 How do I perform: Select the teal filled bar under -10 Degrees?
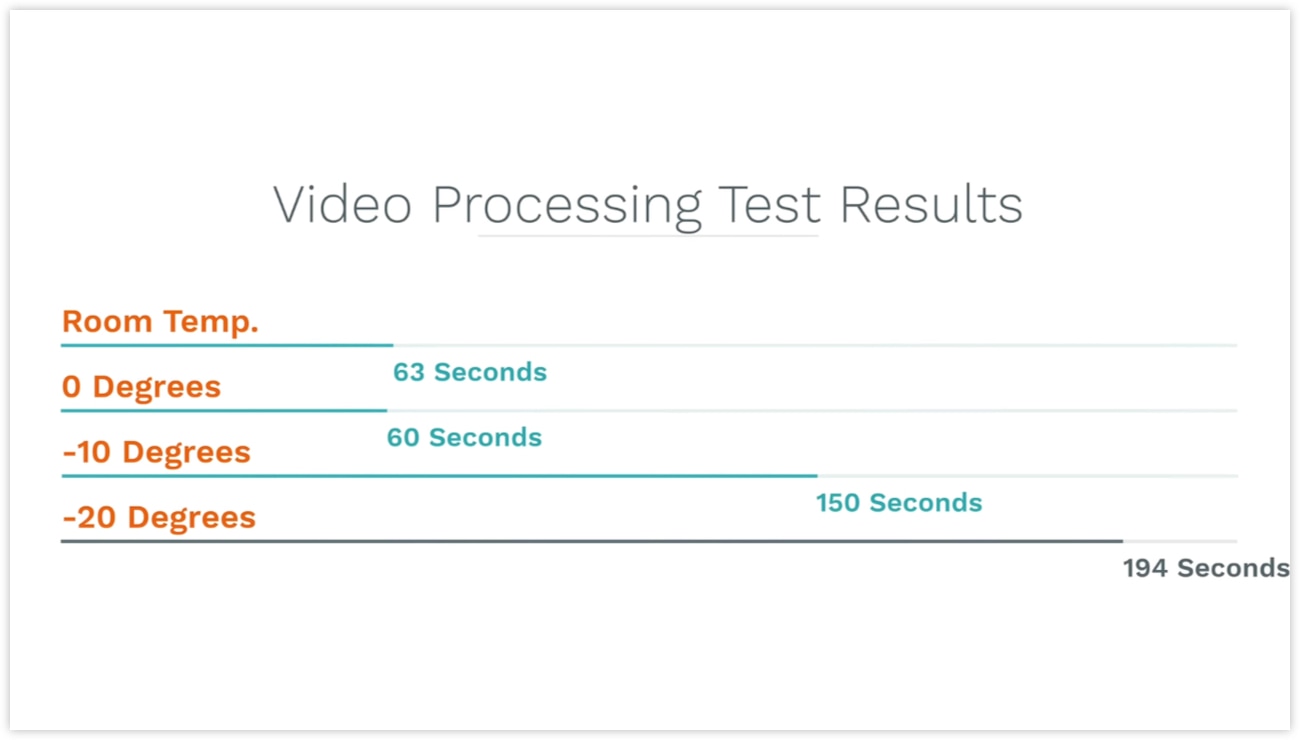pyautogui.click(x=439, y=476)
